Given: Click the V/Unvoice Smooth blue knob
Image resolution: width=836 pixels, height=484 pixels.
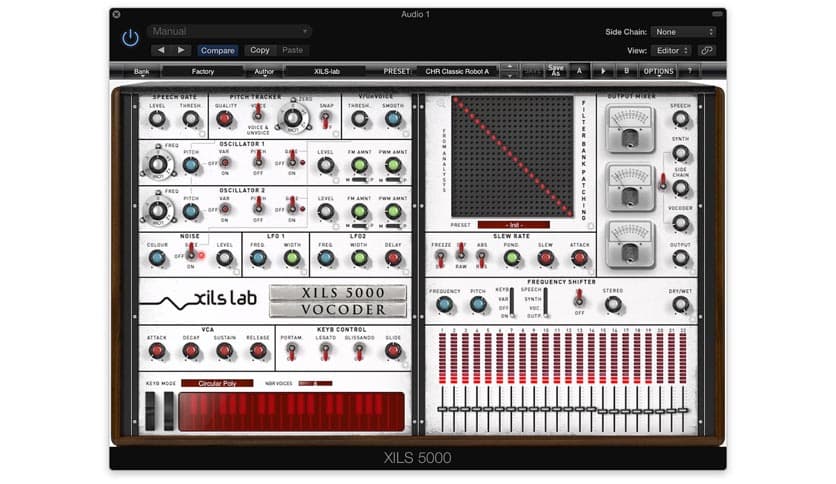Looking at the screenshot, I should (393, 119).
